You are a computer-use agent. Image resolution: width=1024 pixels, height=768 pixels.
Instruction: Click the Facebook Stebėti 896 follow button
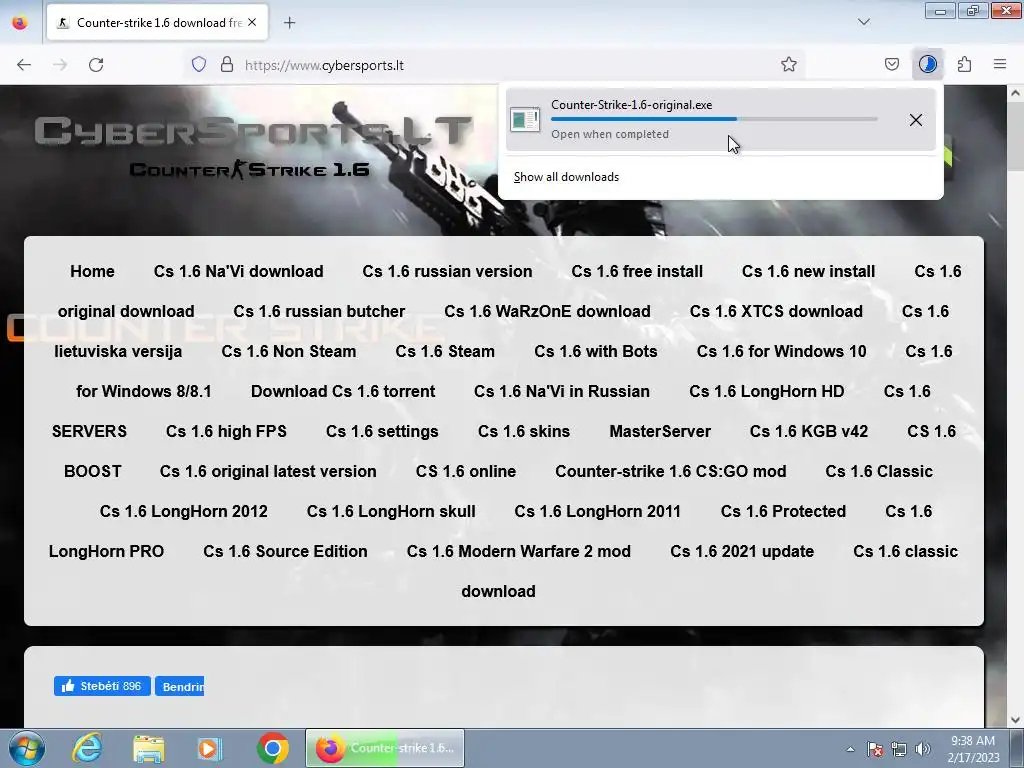tap(102, 686)
